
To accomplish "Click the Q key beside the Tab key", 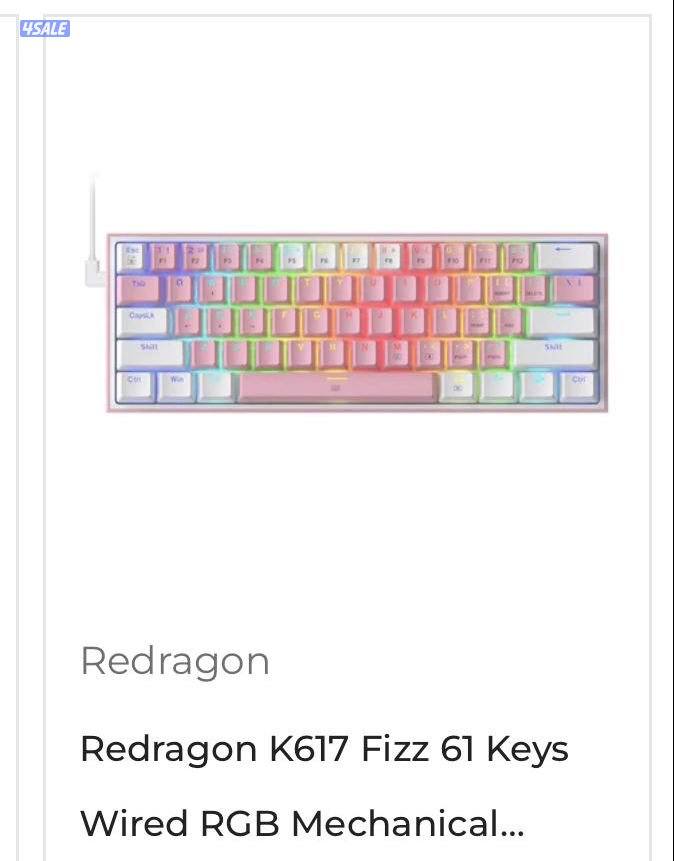I will (x=179, y=289).
